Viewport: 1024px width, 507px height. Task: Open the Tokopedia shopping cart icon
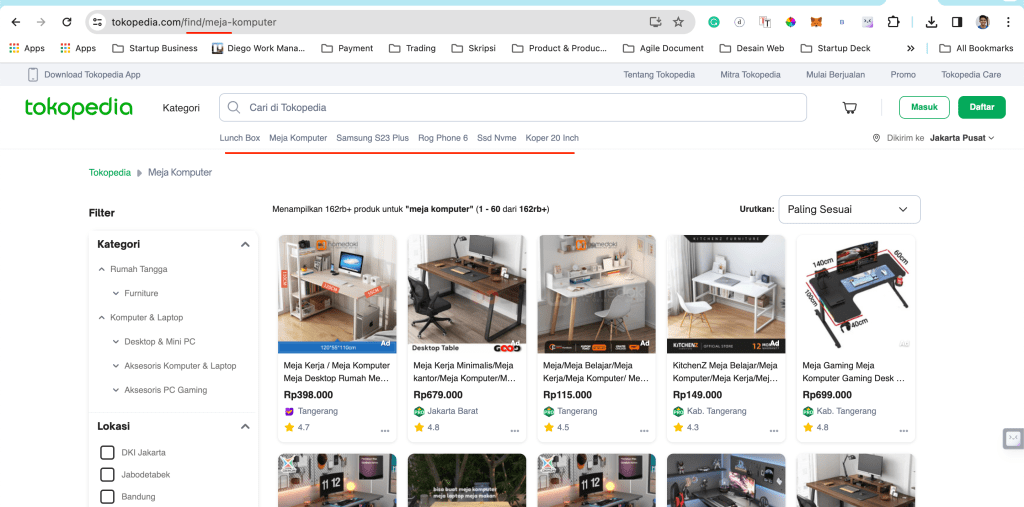click(850, 108)
